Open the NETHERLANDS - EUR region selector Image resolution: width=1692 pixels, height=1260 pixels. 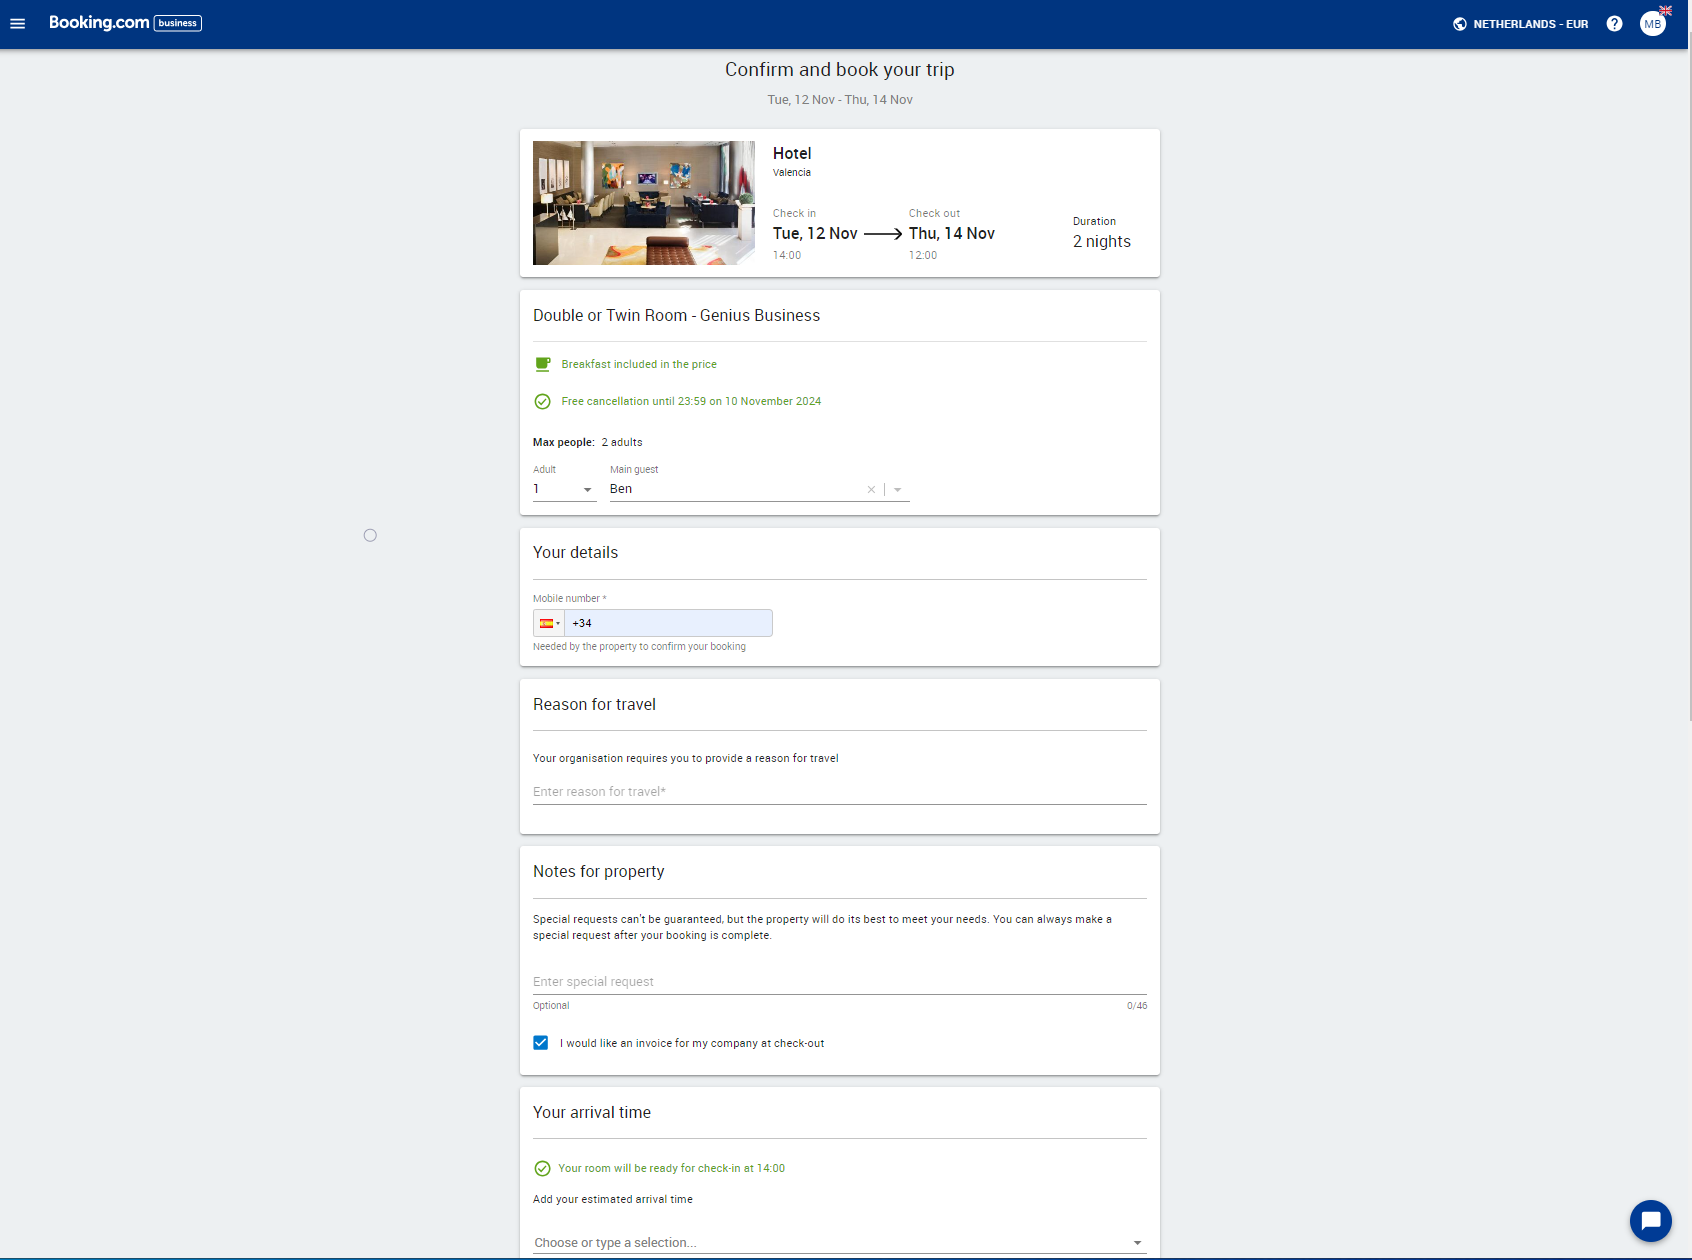tap(1530, 23)
